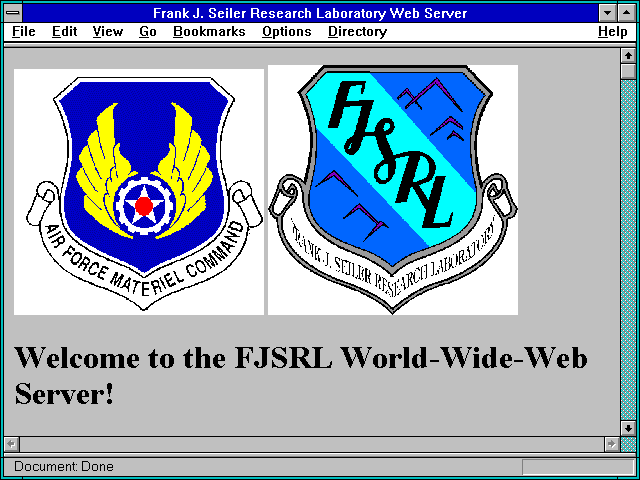Open the Directory menu
Screen dimensions: 640x480
click(x=358, y=32)
